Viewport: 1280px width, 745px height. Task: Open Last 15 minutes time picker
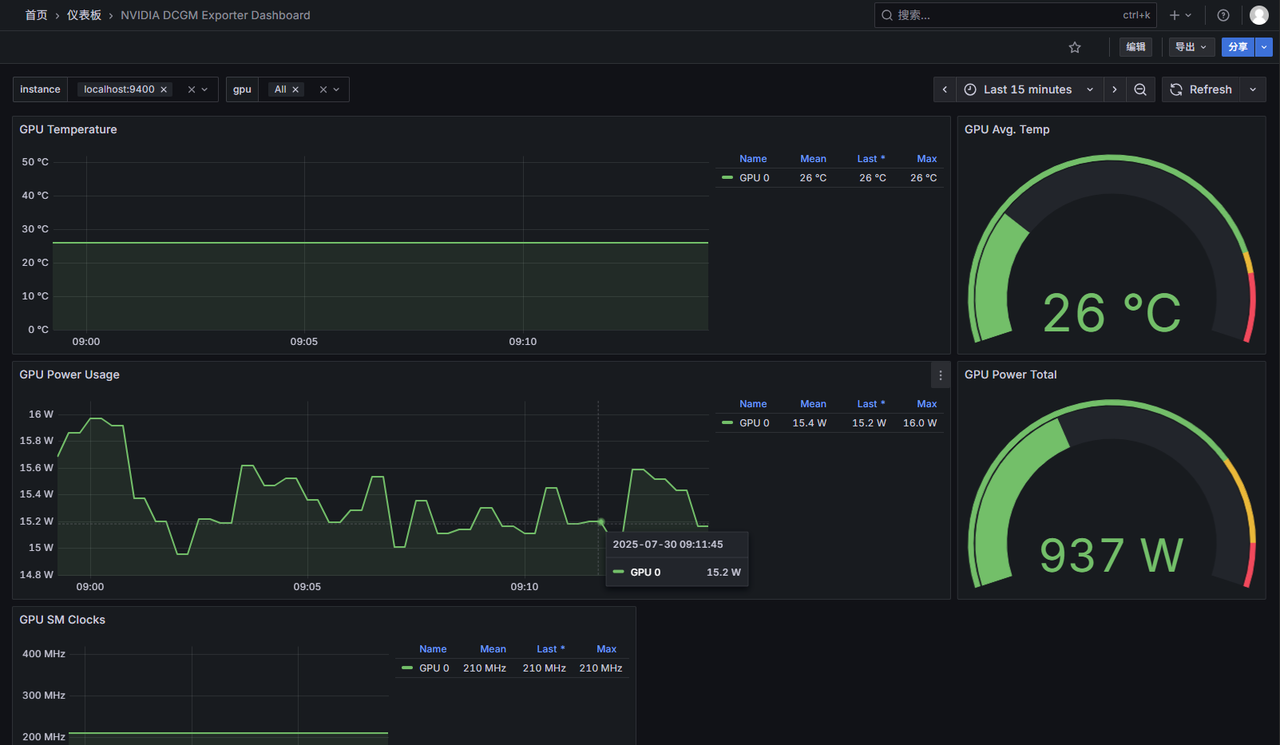coord(1029,90)
